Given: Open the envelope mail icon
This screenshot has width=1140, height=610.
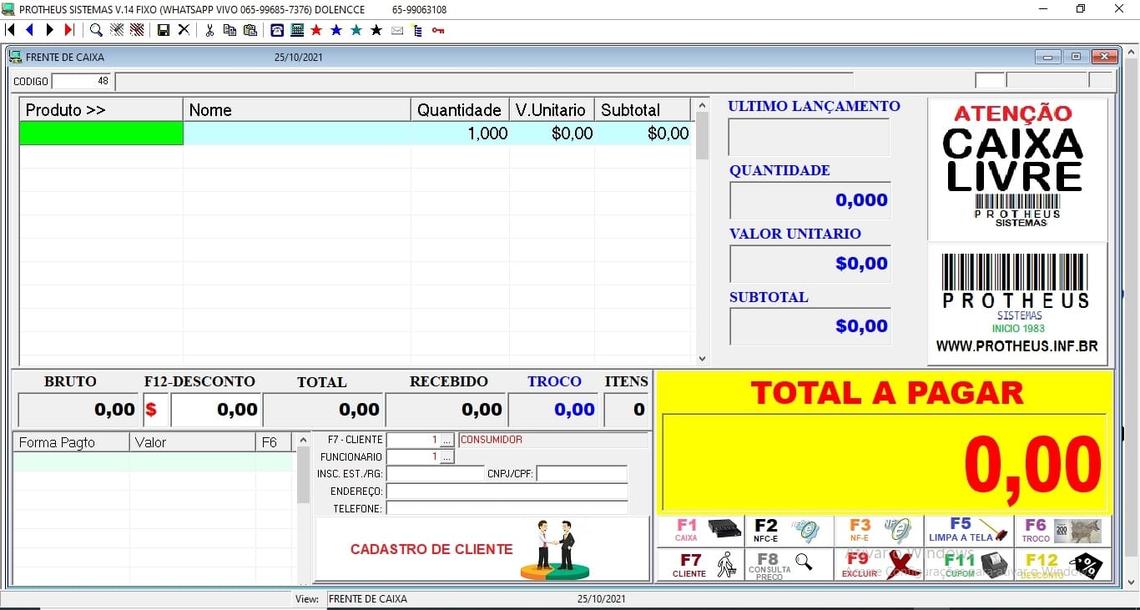Looking at the screenshot, I should coord(397,31).
